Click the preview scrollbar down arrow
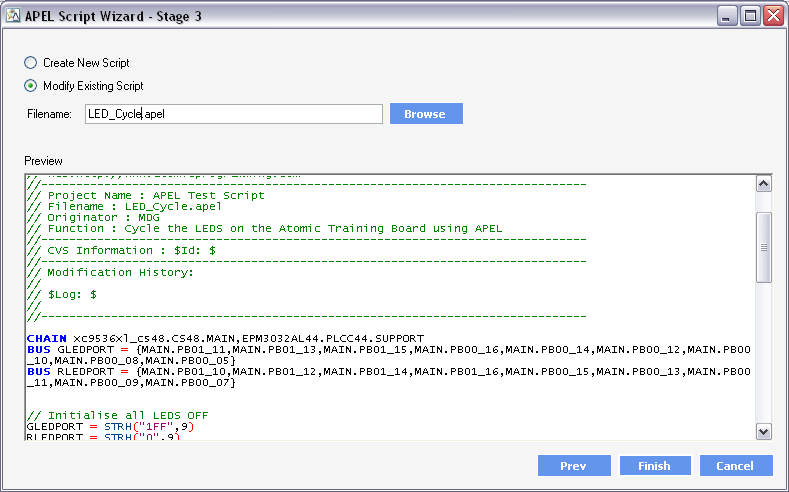Viewport: 789px width, 492px height. click(x=764, y=431)
